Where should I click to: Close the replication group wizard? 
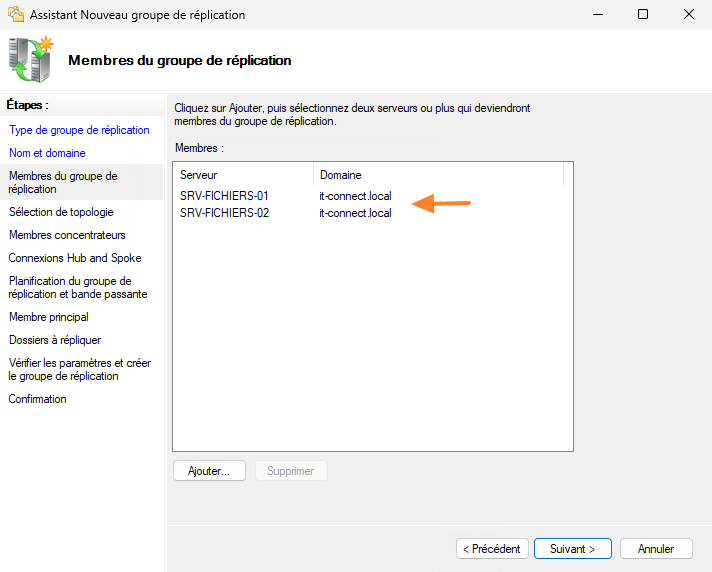point(689,15)
